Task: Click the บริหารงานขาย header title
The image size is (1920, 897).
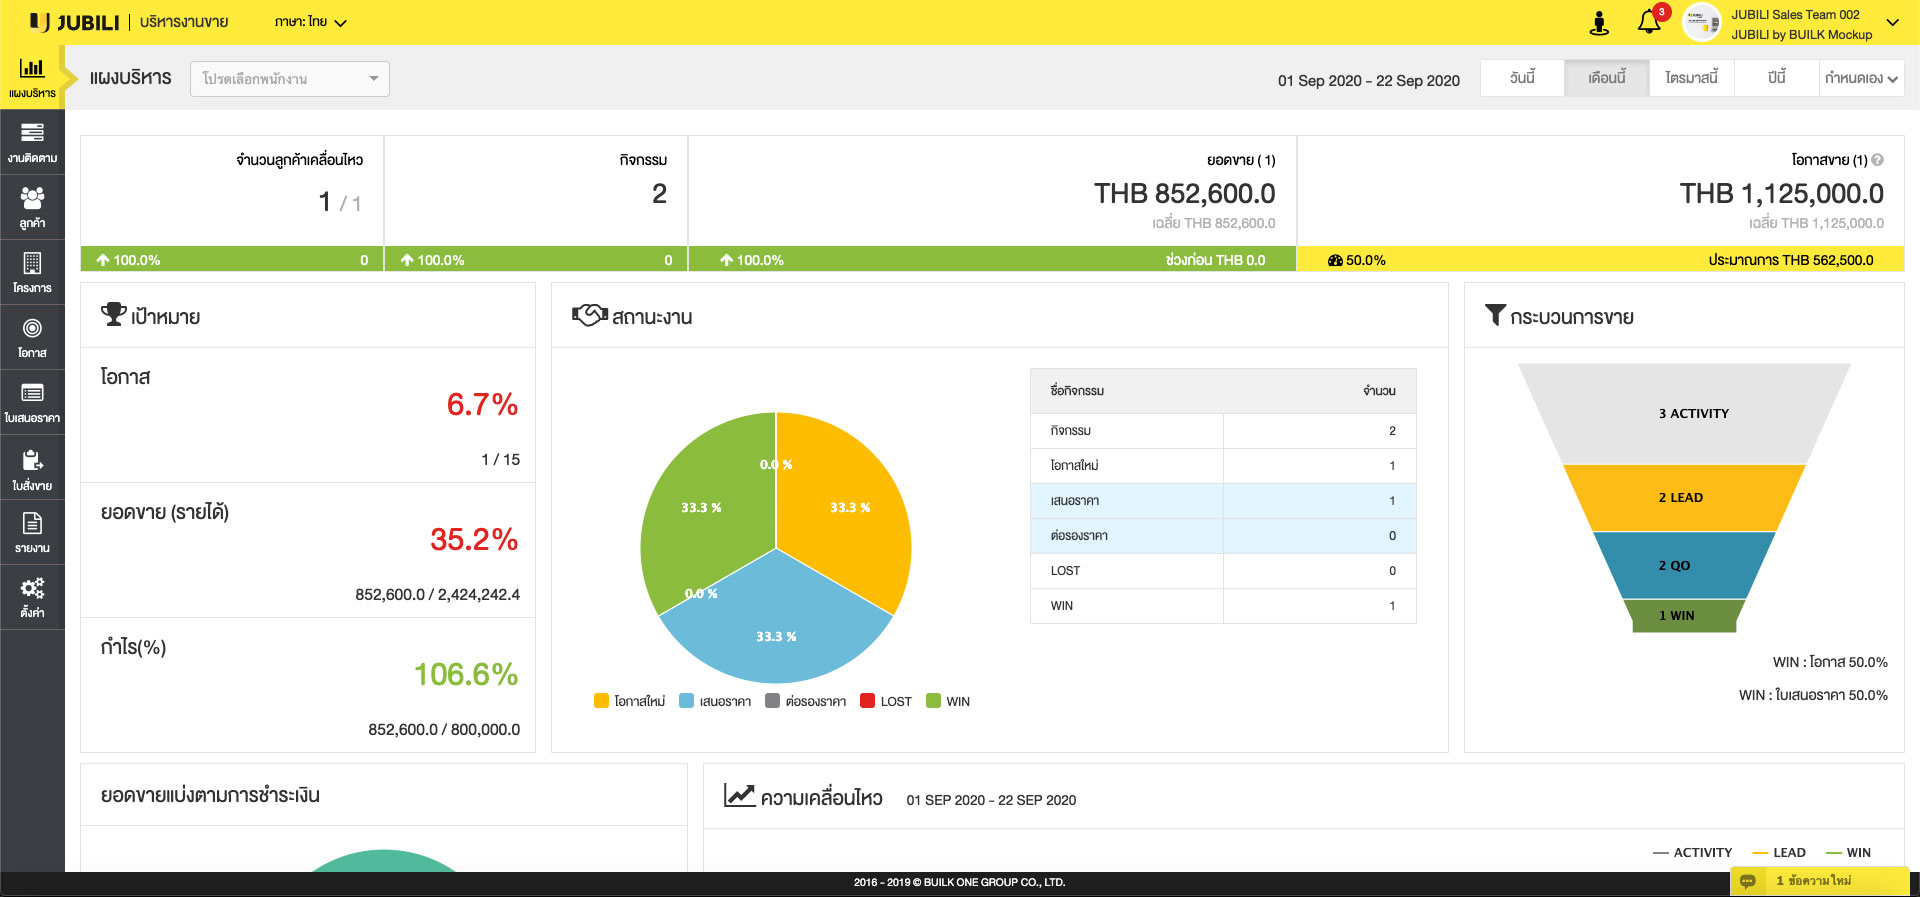Action: [x=184, y=22]
